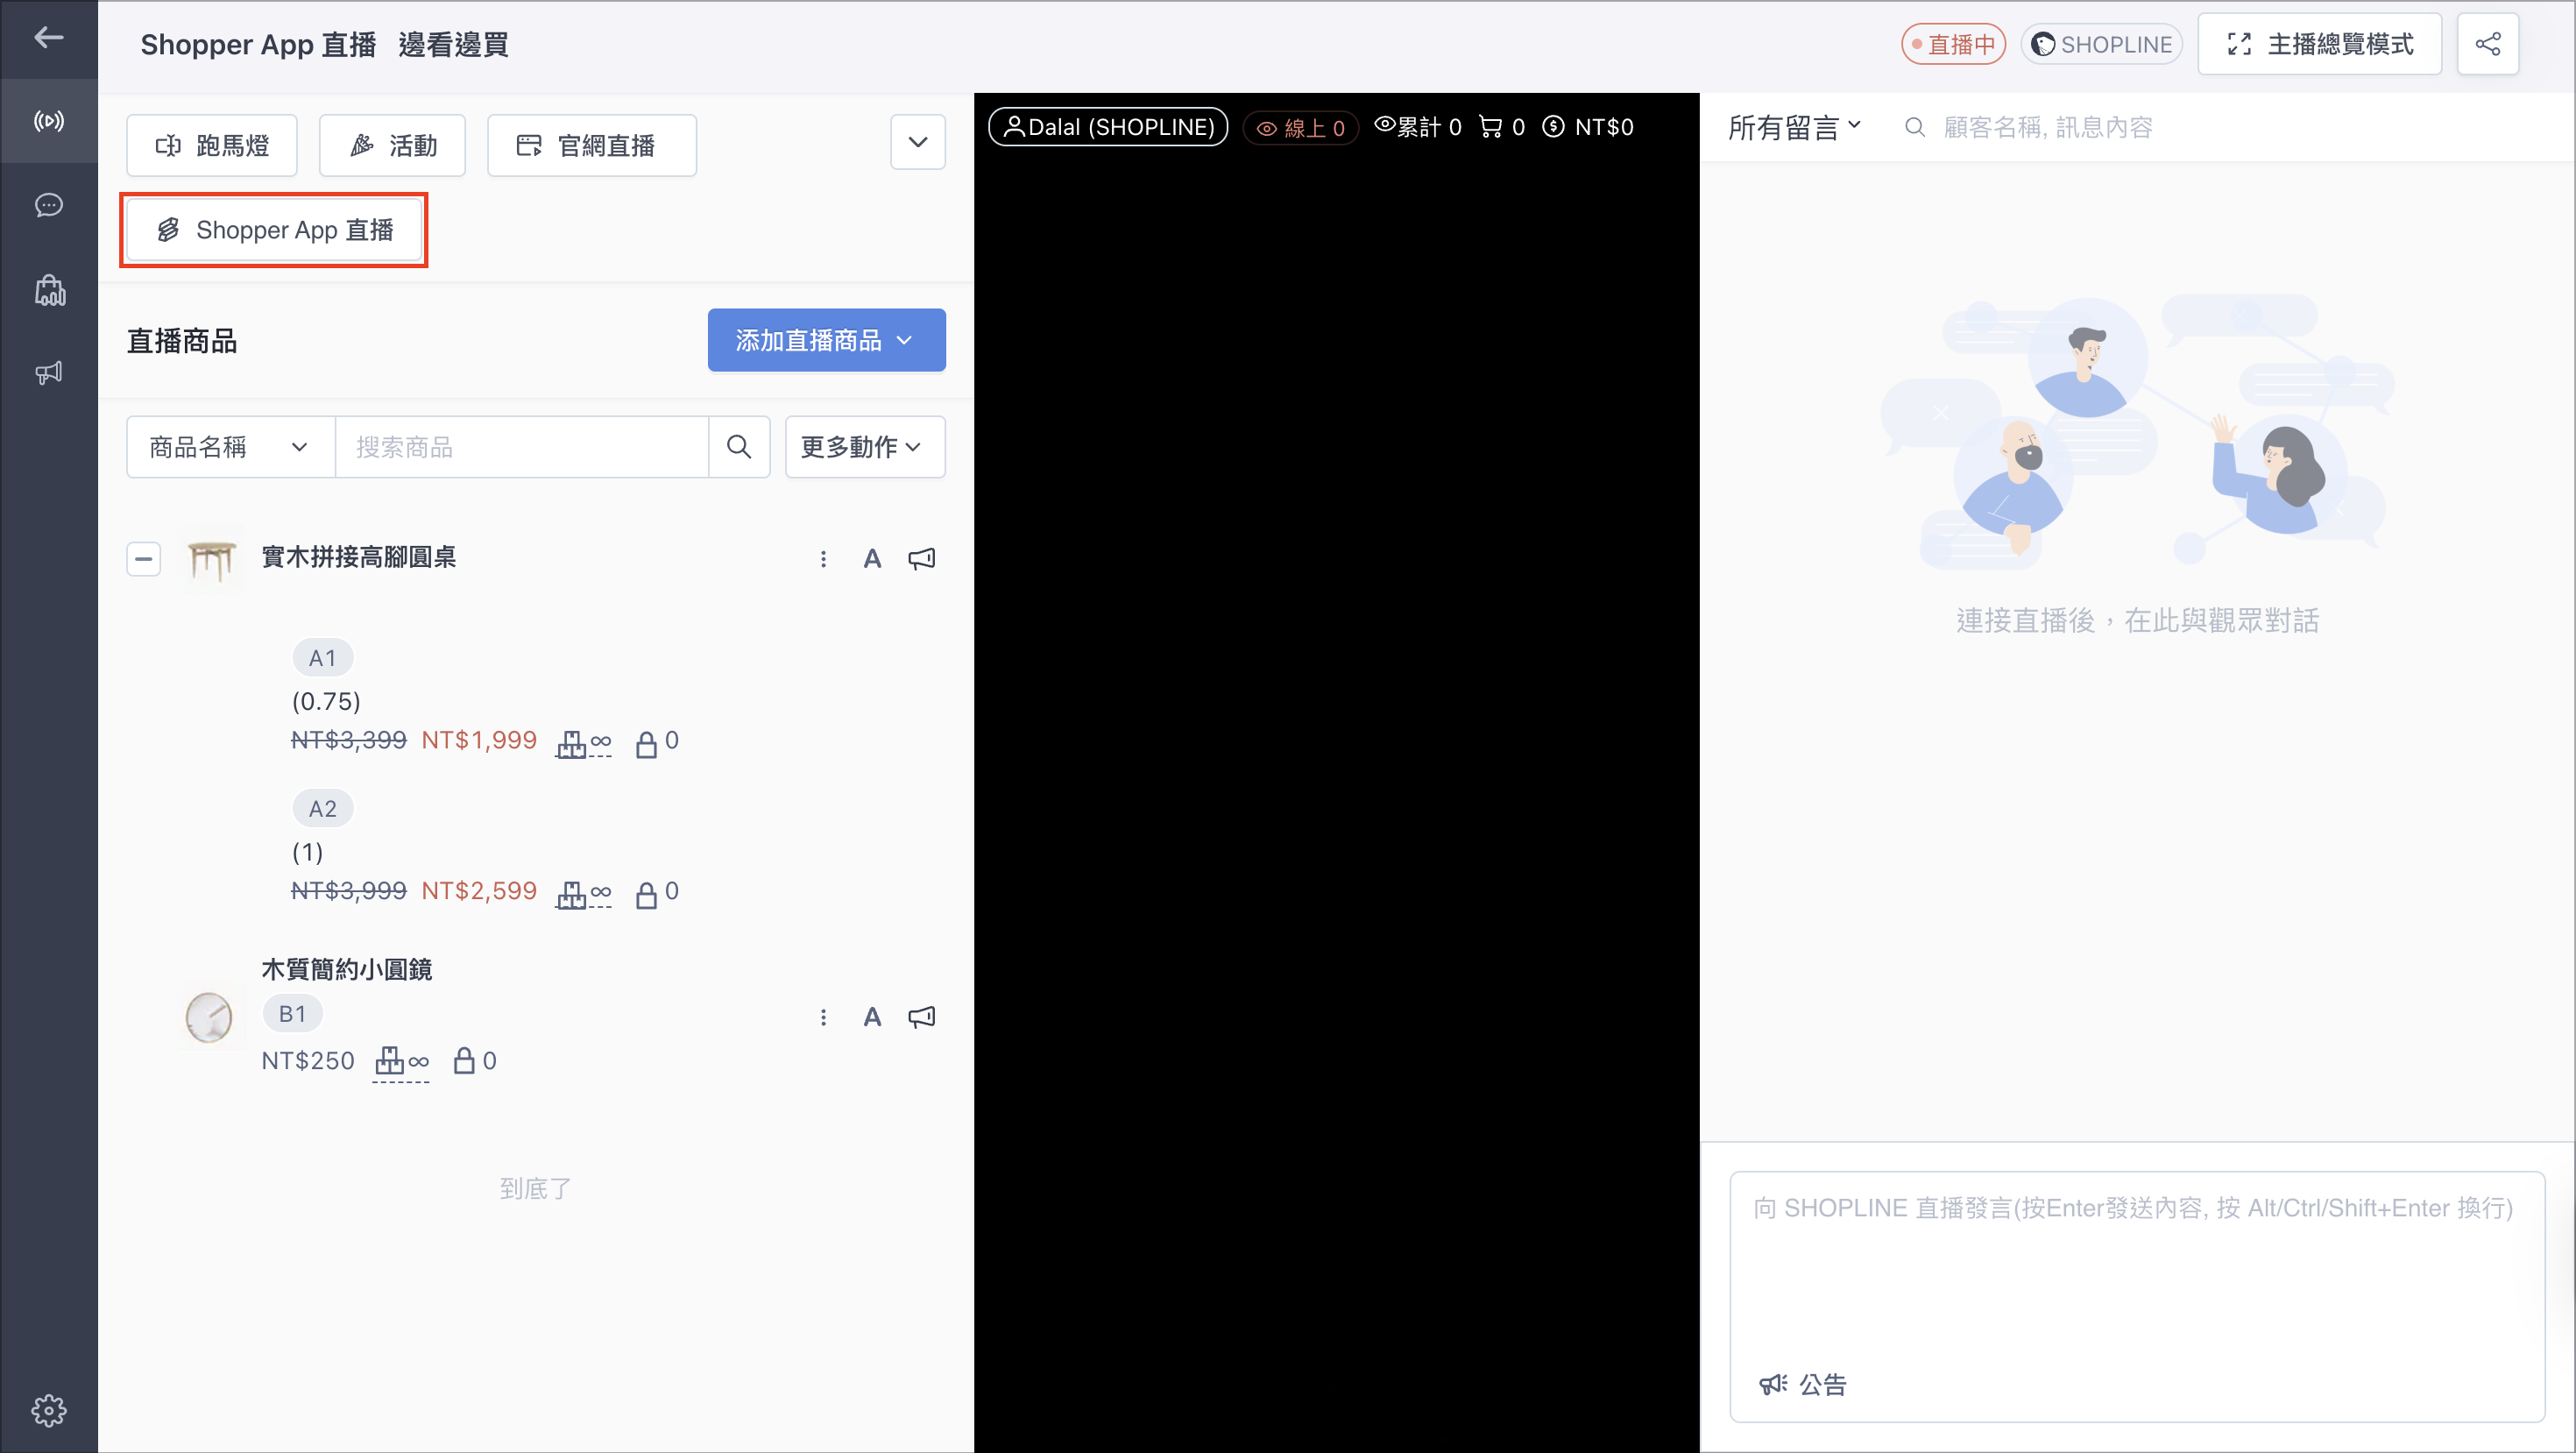Click the NT$250 price
The height and width of the screenshot is (1453, 2576).
pyautogui.click(x=308, y=1060)
